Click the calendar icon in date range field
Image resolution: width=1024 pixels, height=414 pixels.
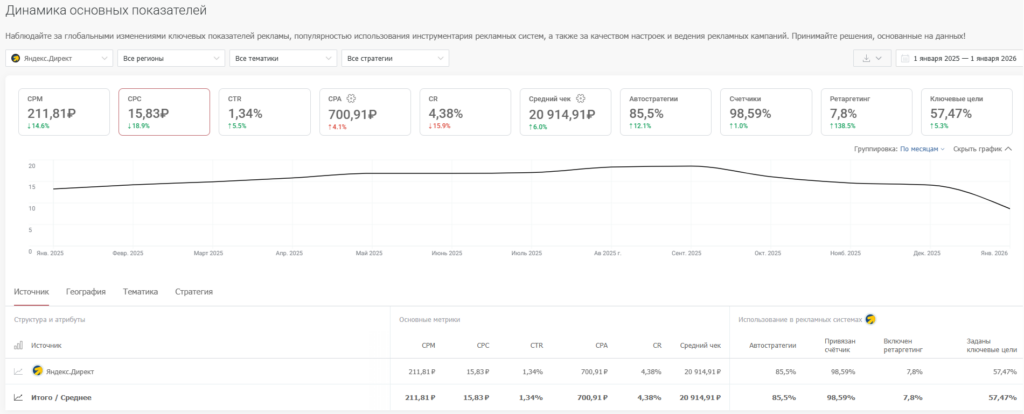[905, 59]
